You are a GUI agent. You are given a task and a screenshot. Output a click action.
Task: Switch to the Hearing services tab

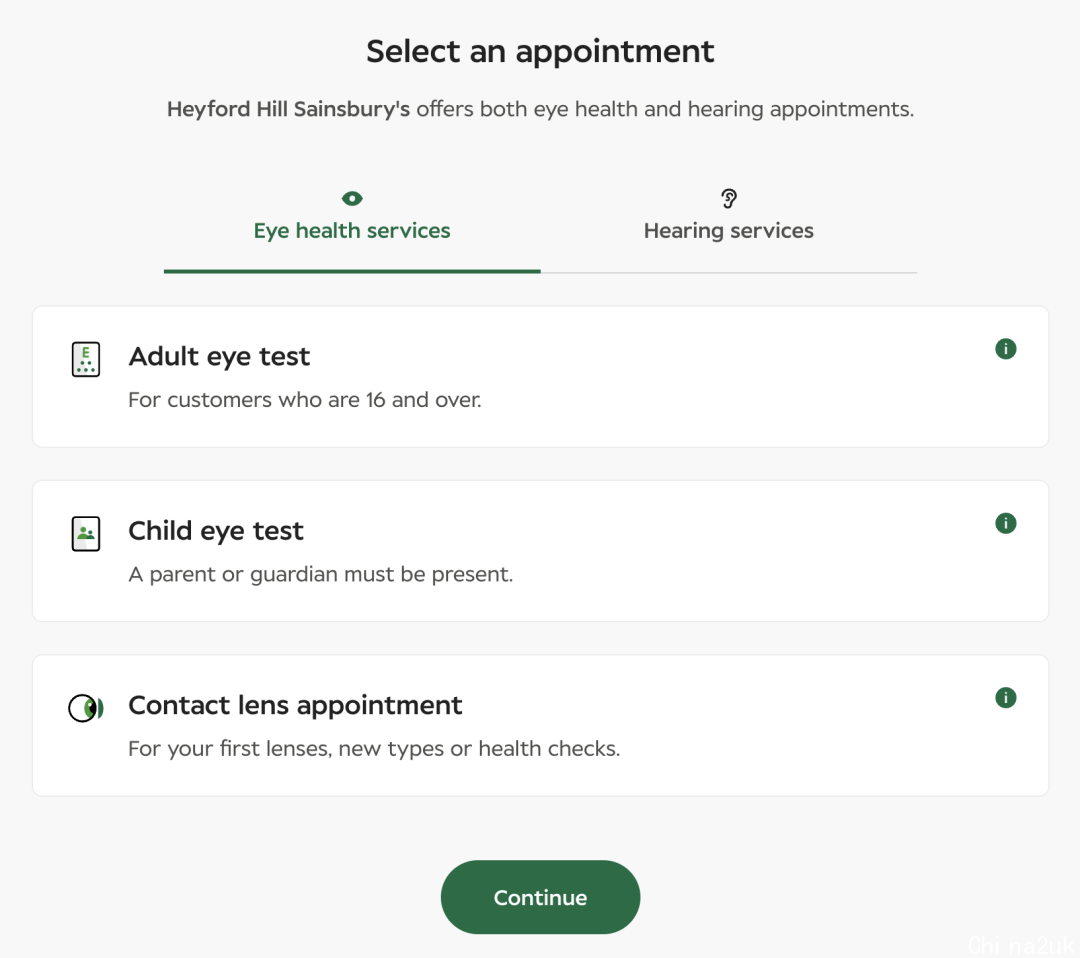[729, 219]
